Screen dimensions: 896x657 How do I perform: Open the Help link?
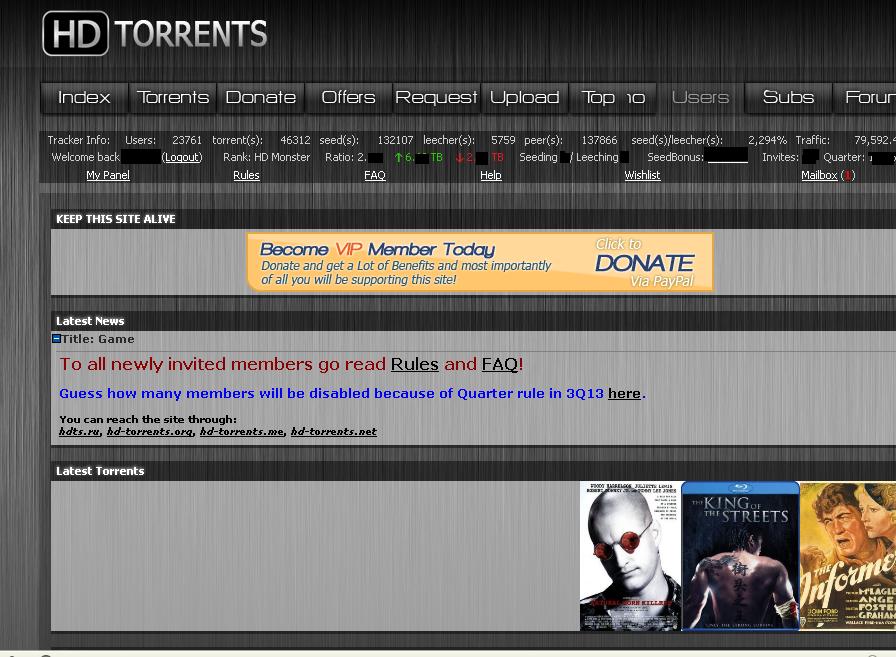(x=491, y=175)
